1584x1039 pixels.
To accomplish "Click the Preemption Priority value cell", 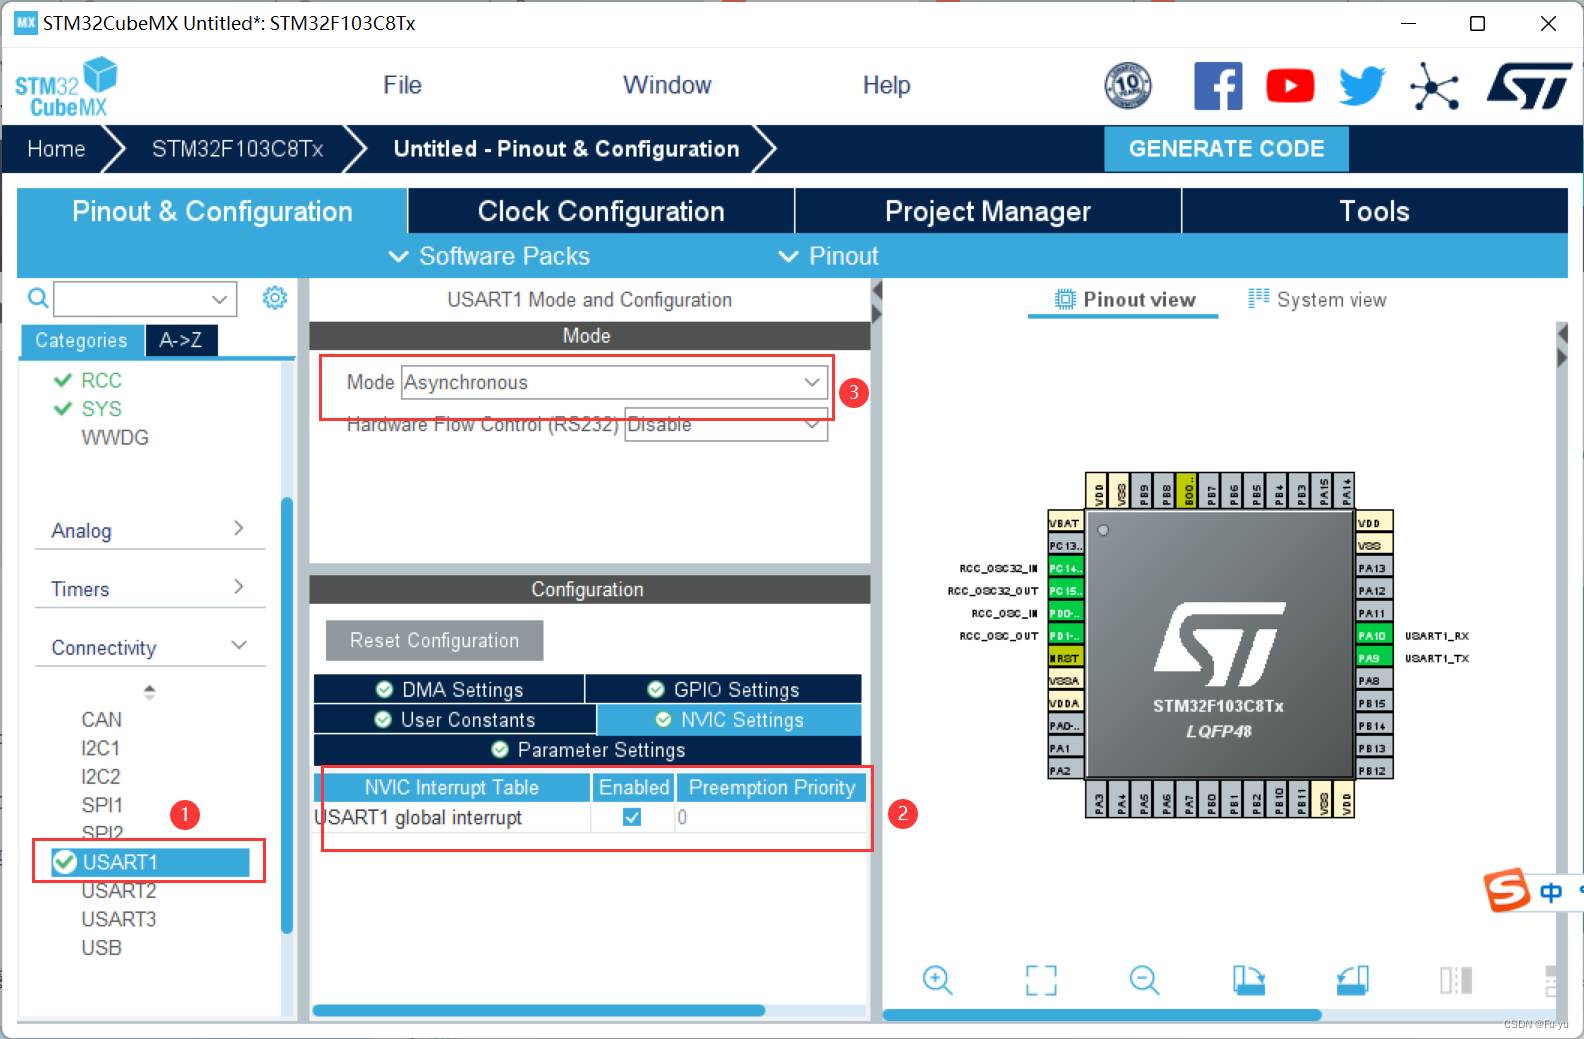I will (x=770, y=817).
